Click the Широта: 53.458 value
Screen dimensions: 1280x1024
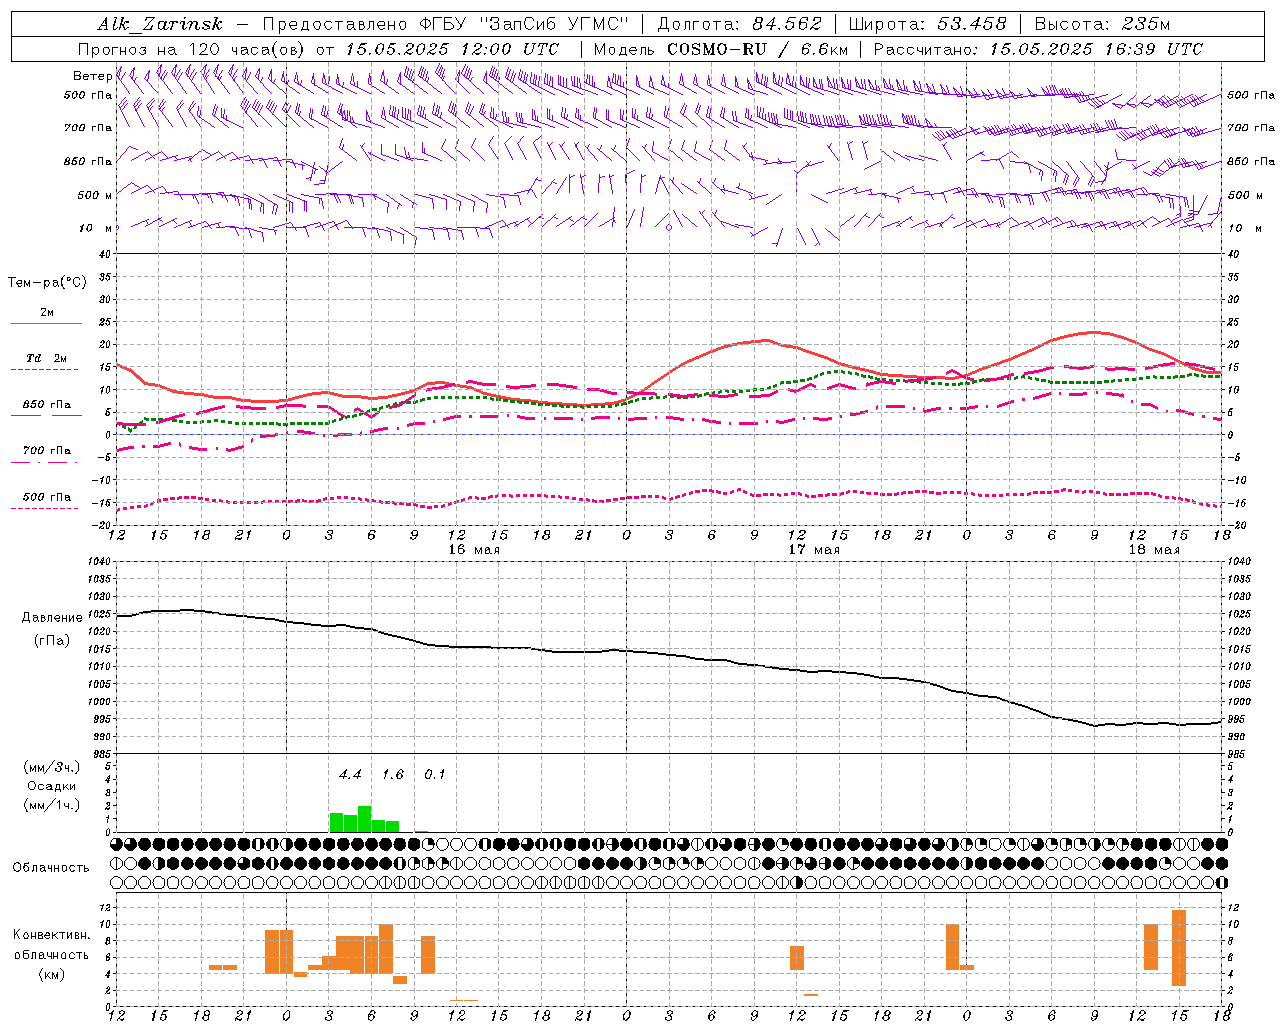pos(927,24)
